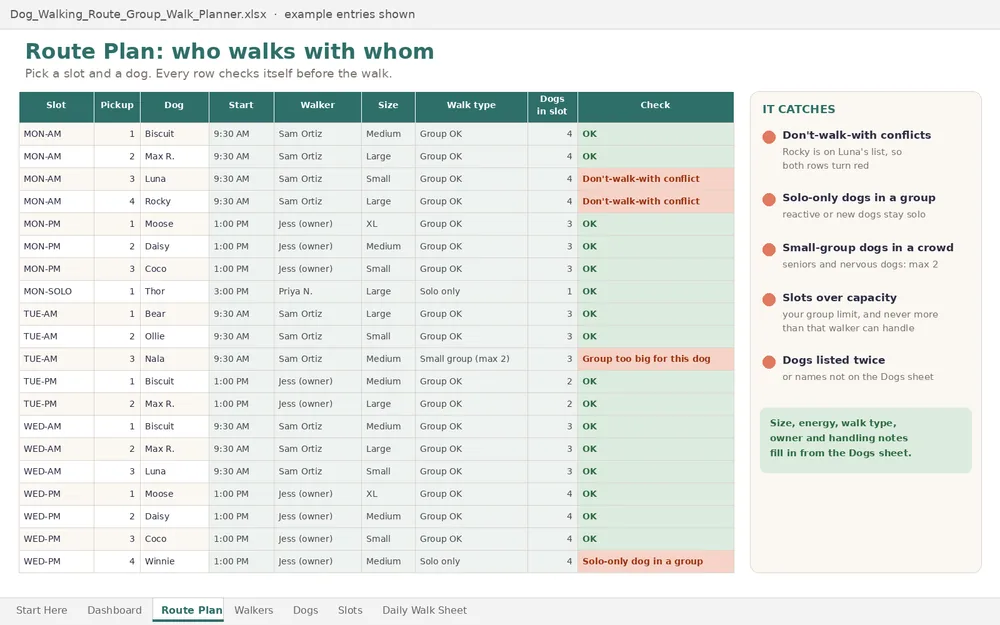Select the Thor dog cell
The image size is (1000, 625).
[174, 291]
